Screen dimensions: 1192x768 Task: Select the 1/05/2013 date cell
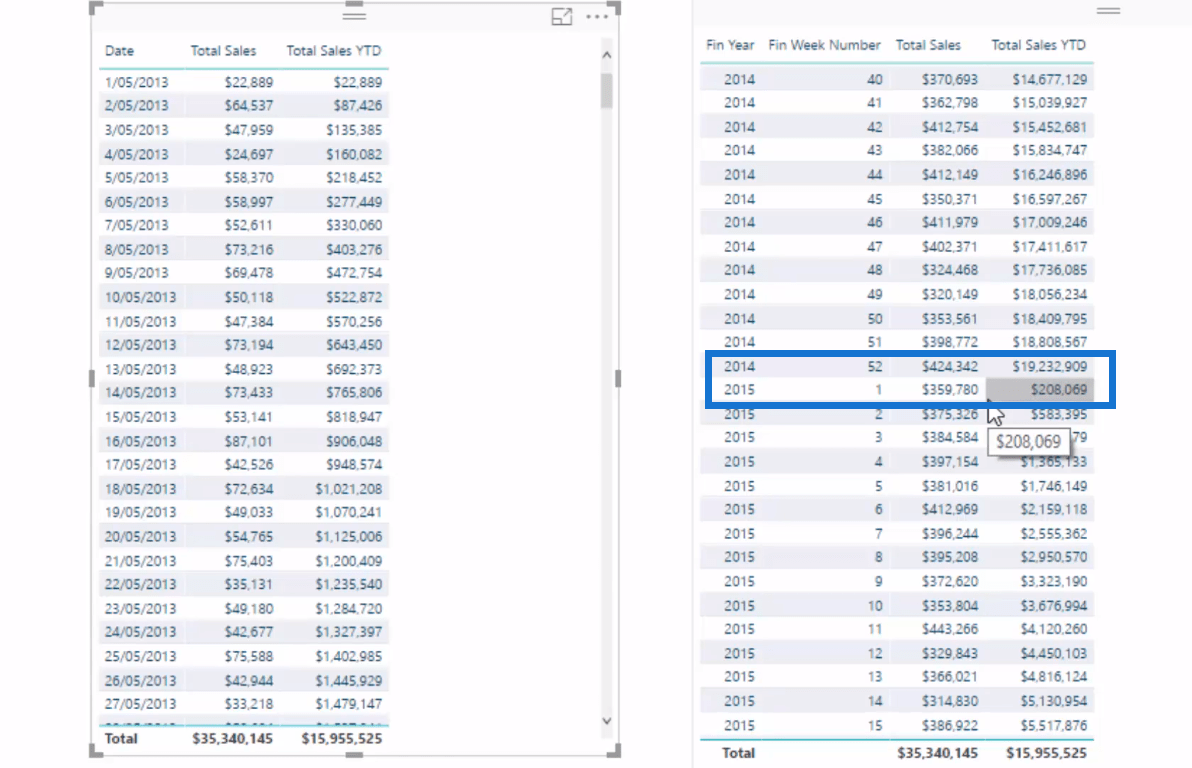(x=137, y=82)
